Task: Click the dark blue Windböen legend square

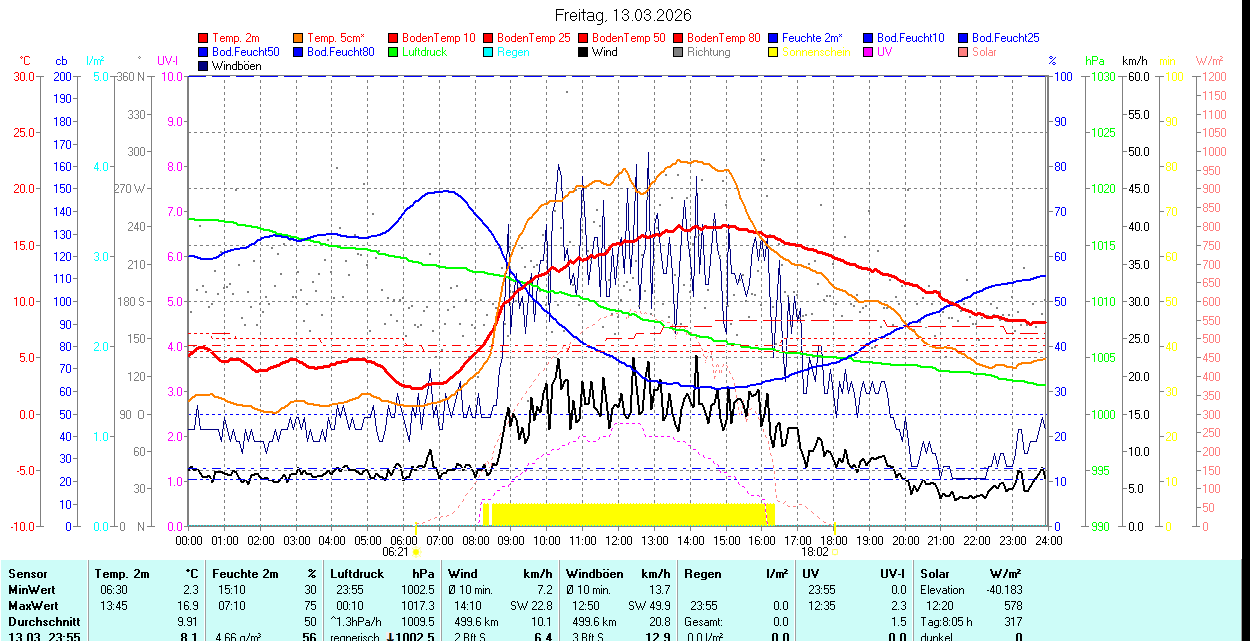Action: (x=204, y=66)
